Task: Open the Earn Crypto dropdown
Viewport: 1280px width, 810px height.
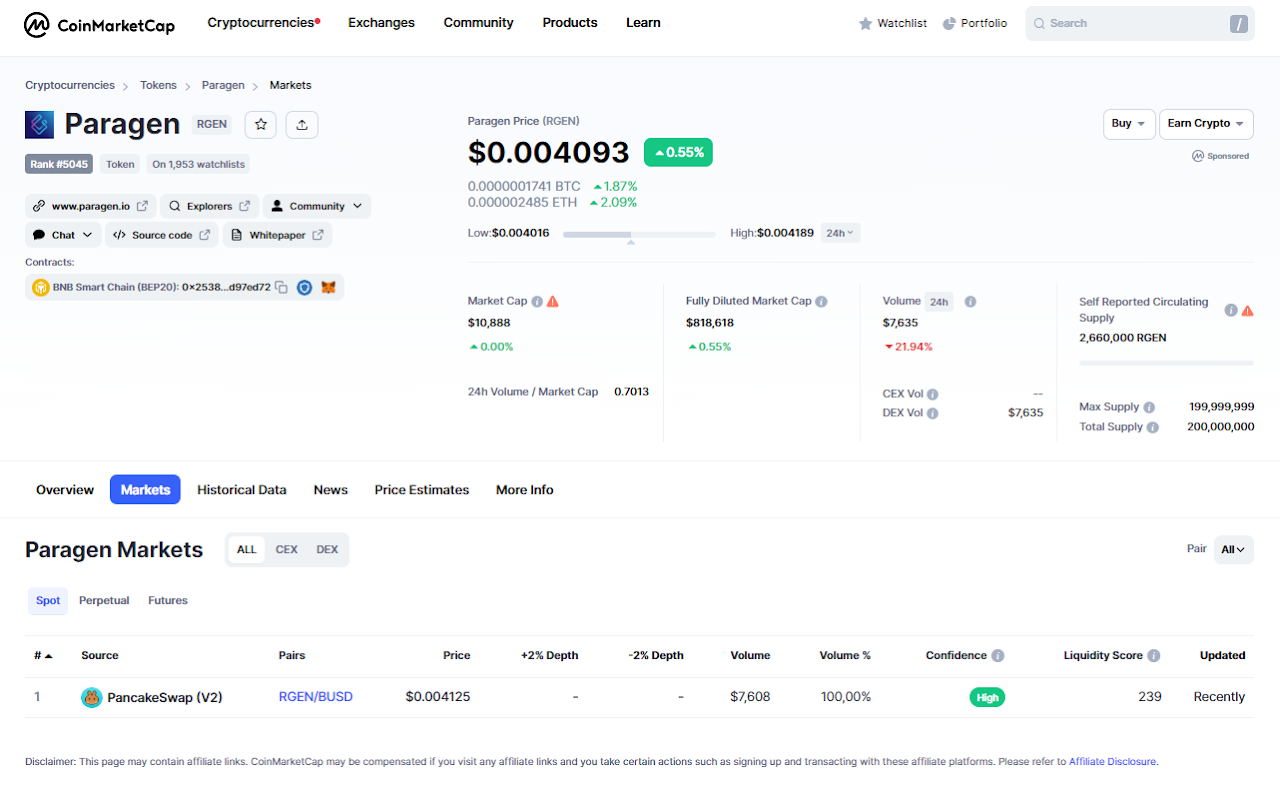Action: pos(1206,123)
